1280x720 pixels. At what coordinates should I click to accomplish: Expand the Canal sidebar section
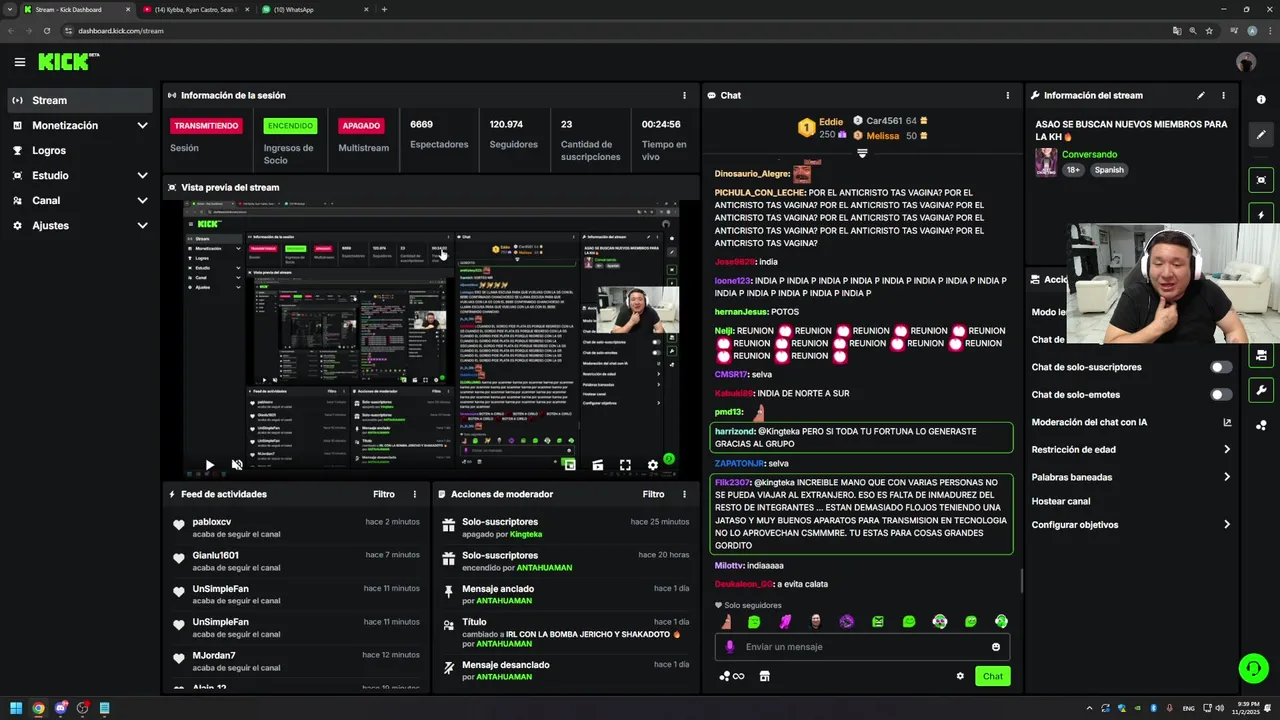(x=82, y=200)
